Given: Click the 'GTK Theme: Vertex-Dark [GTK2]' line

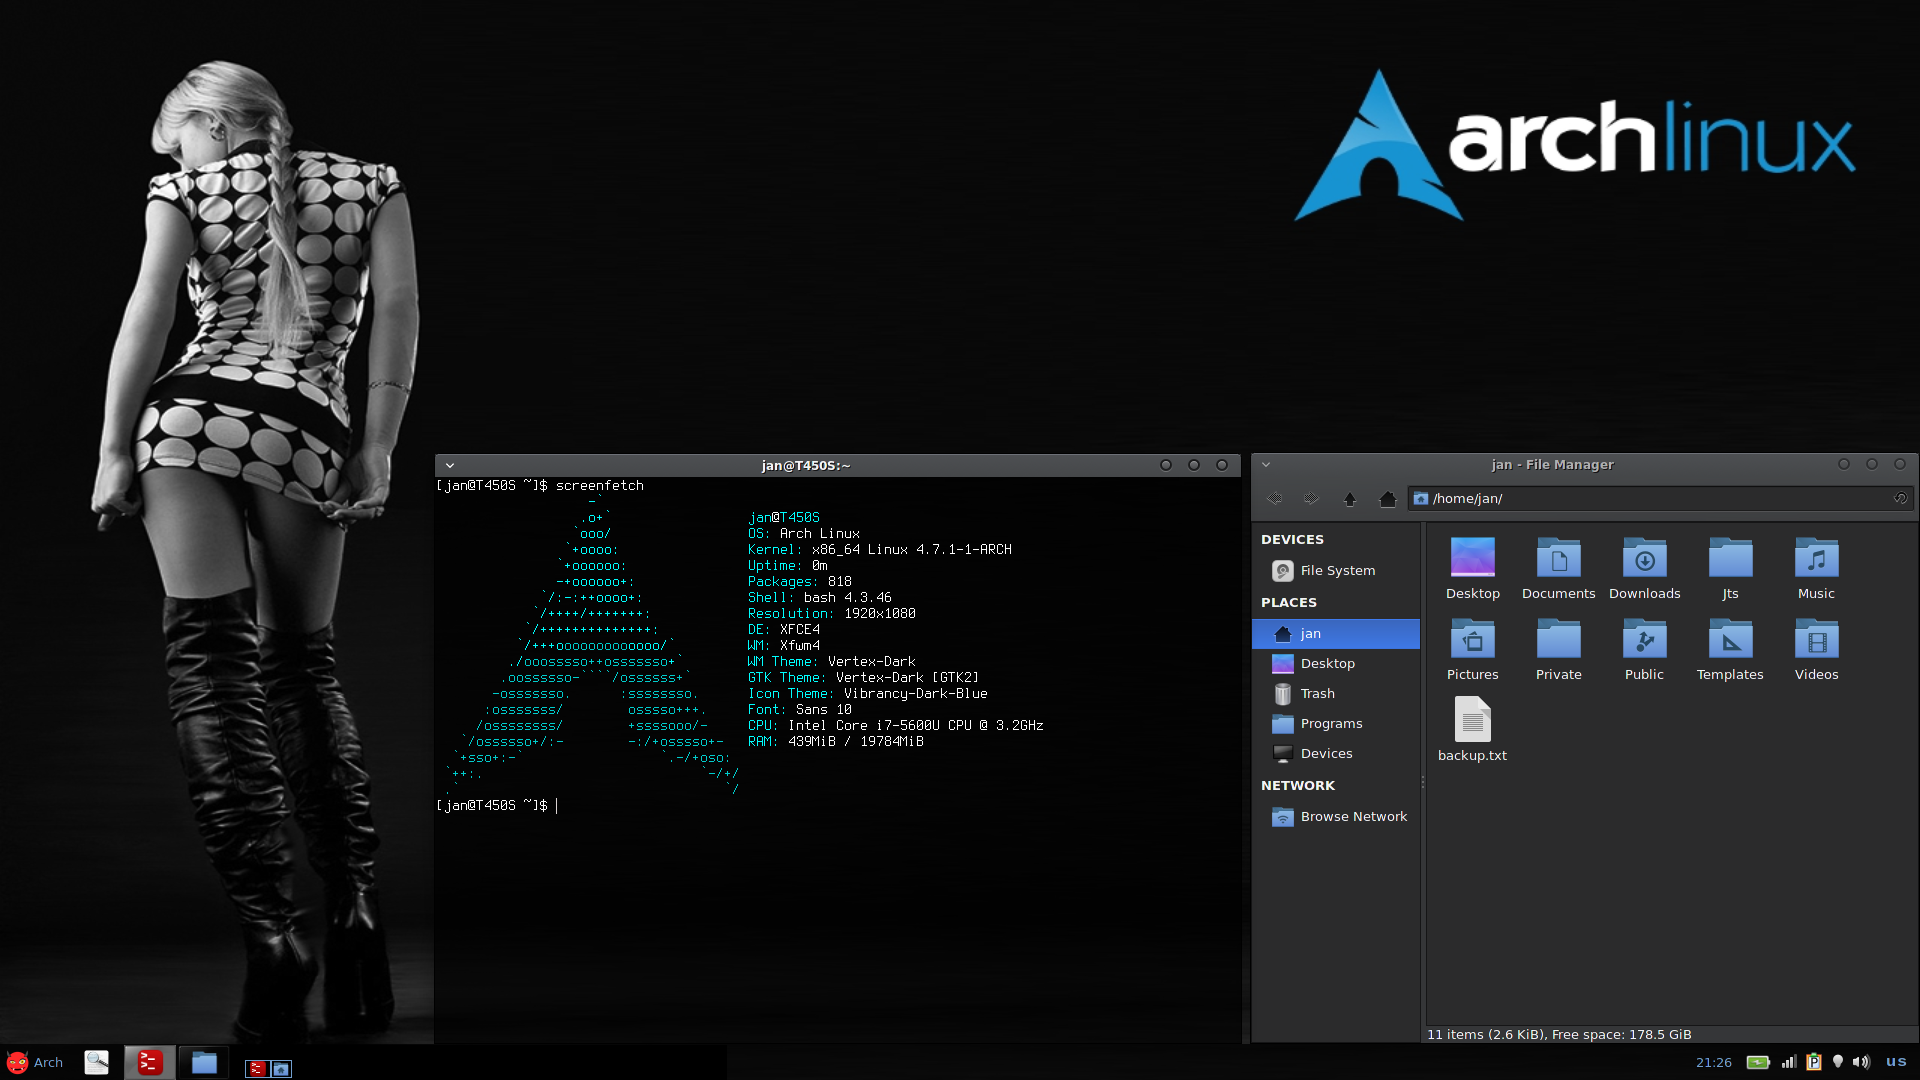Looking at the screenshot, I should (864, 677).
